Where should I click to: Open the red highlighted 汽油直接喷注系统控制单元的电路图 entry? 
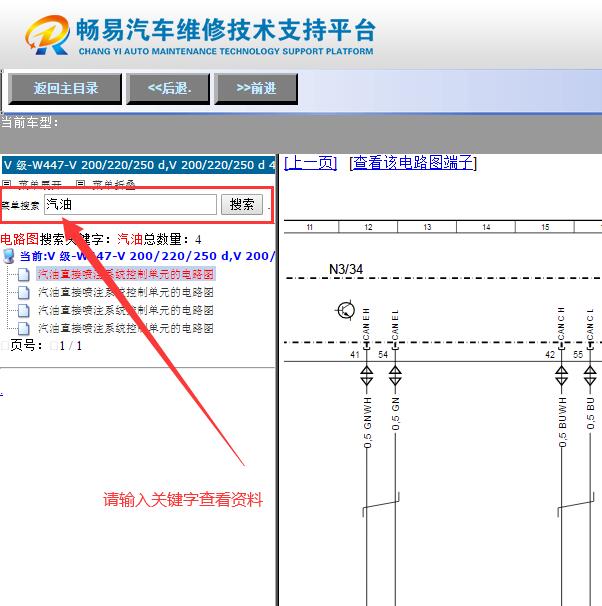coord(126,274)
